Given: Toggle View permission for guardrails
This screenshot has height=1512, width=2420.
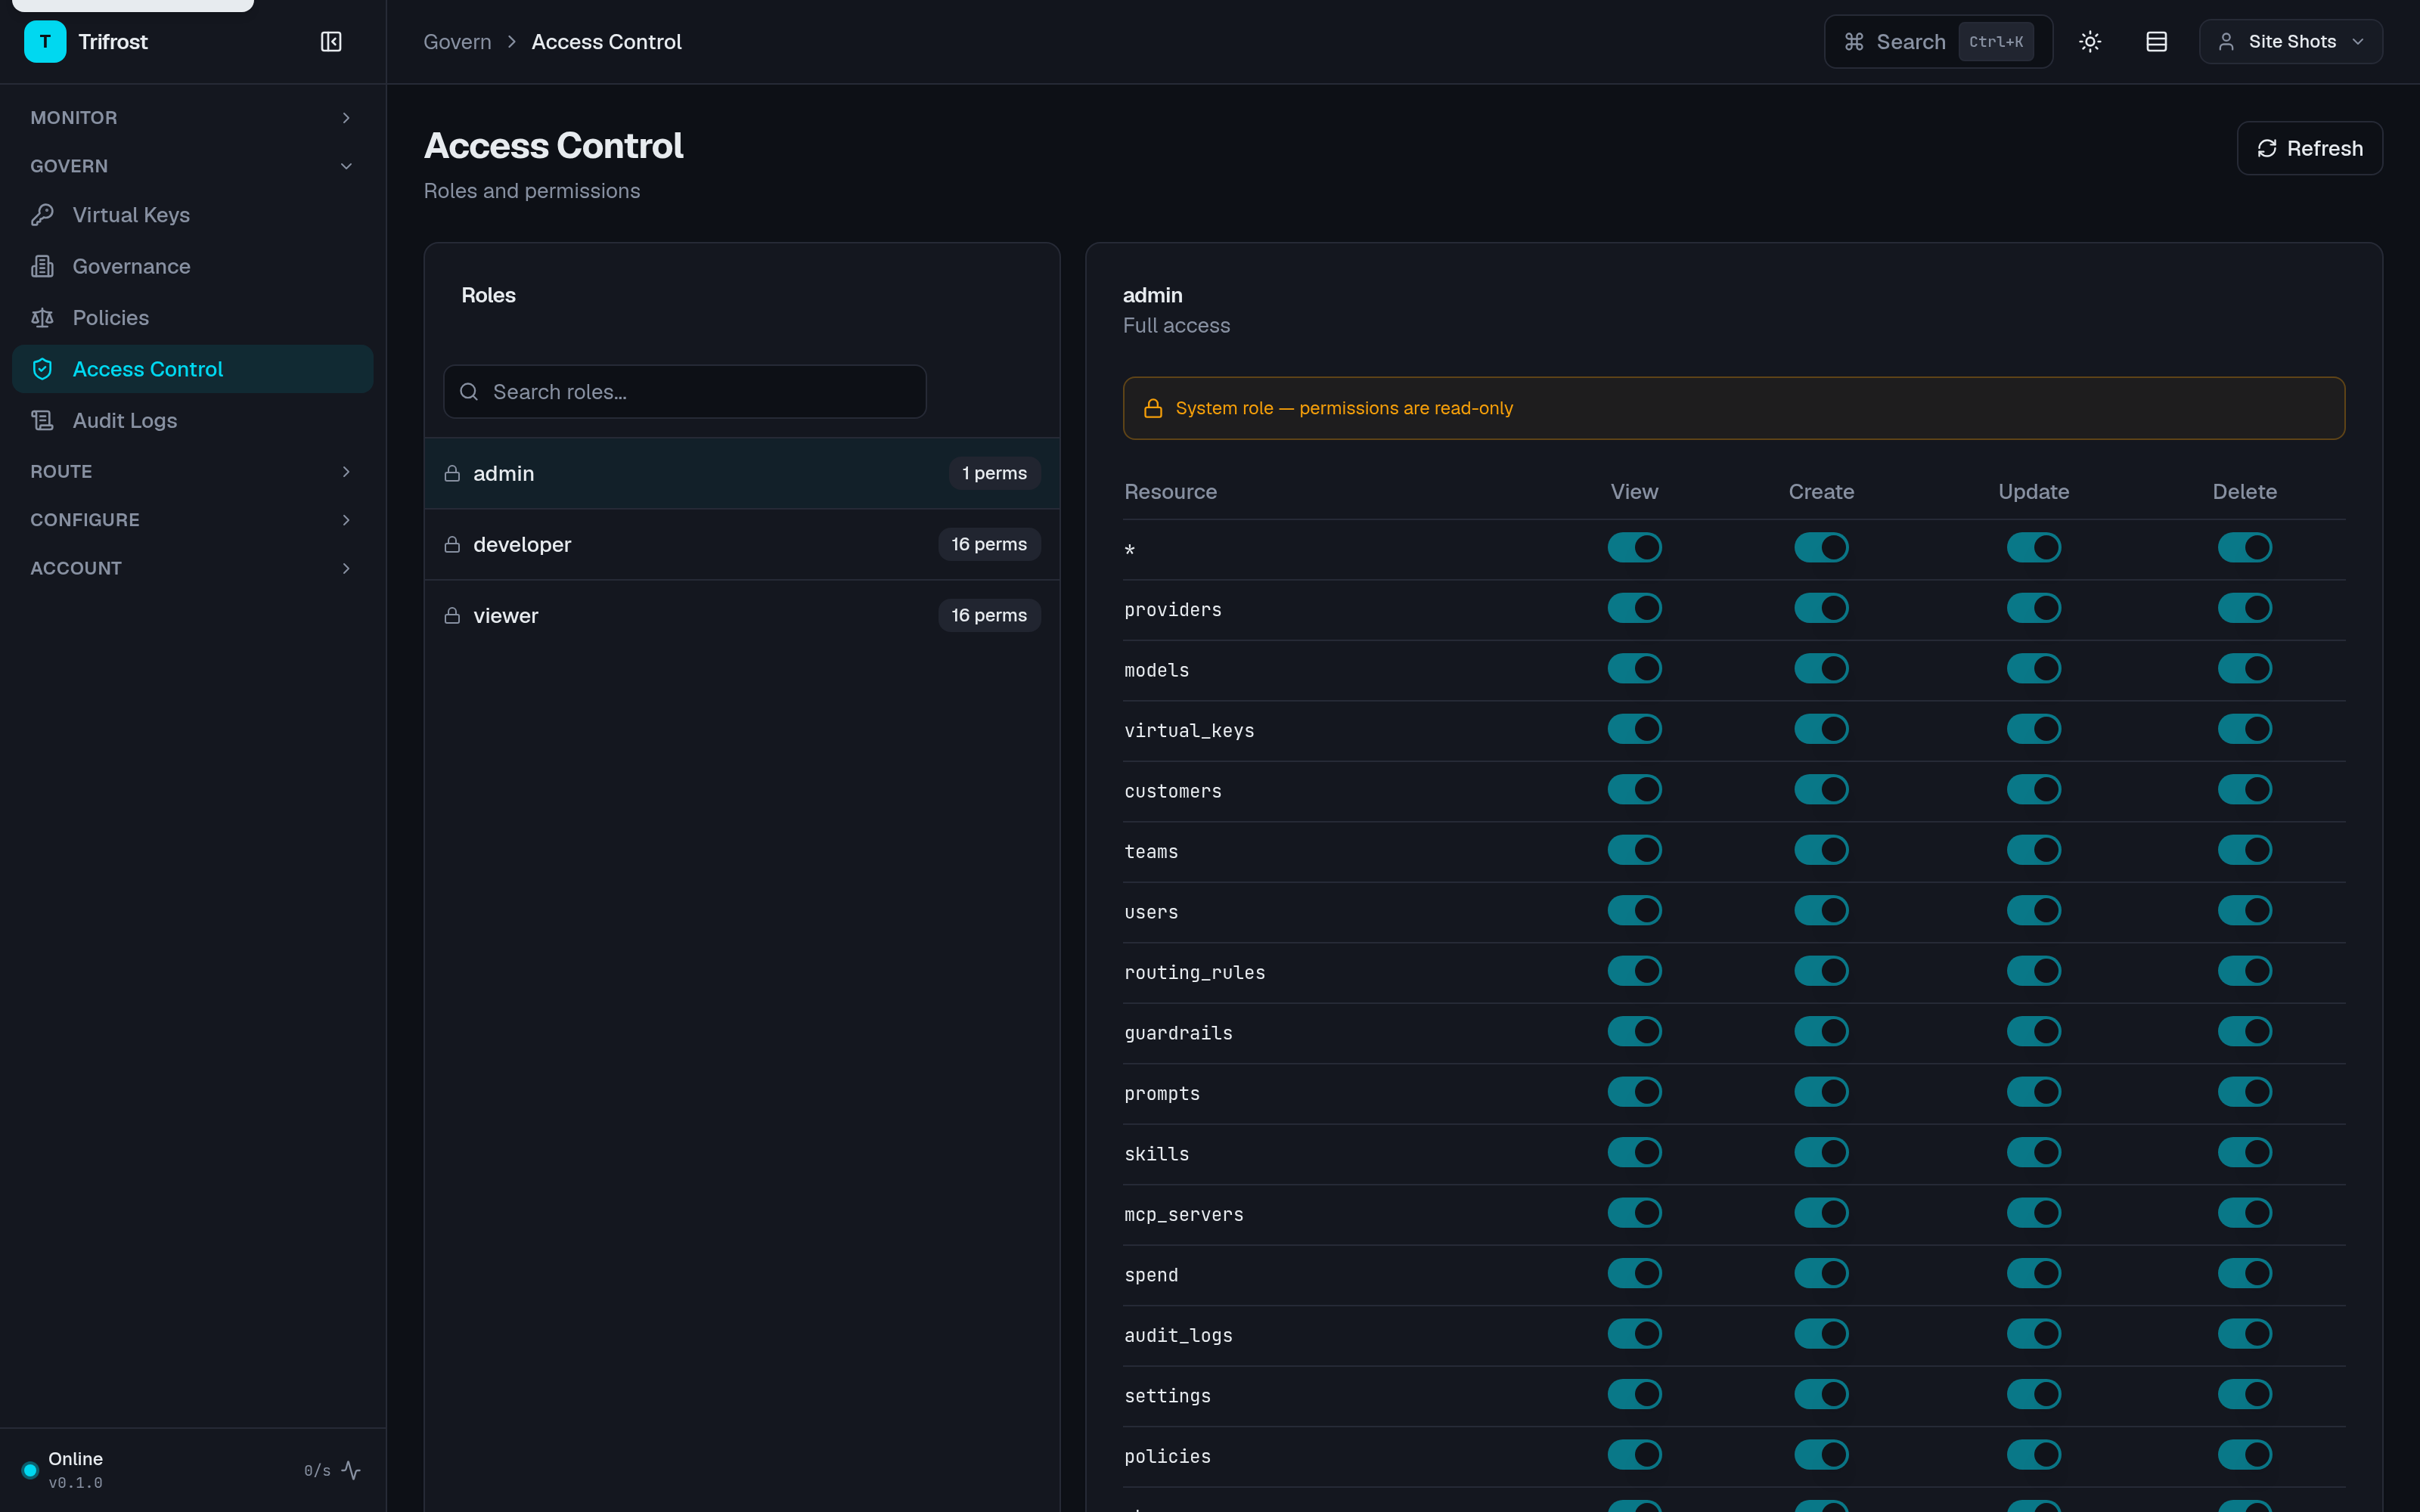Looking at the screenshot, I should pyautogui.click(x=1634, y=1031).
